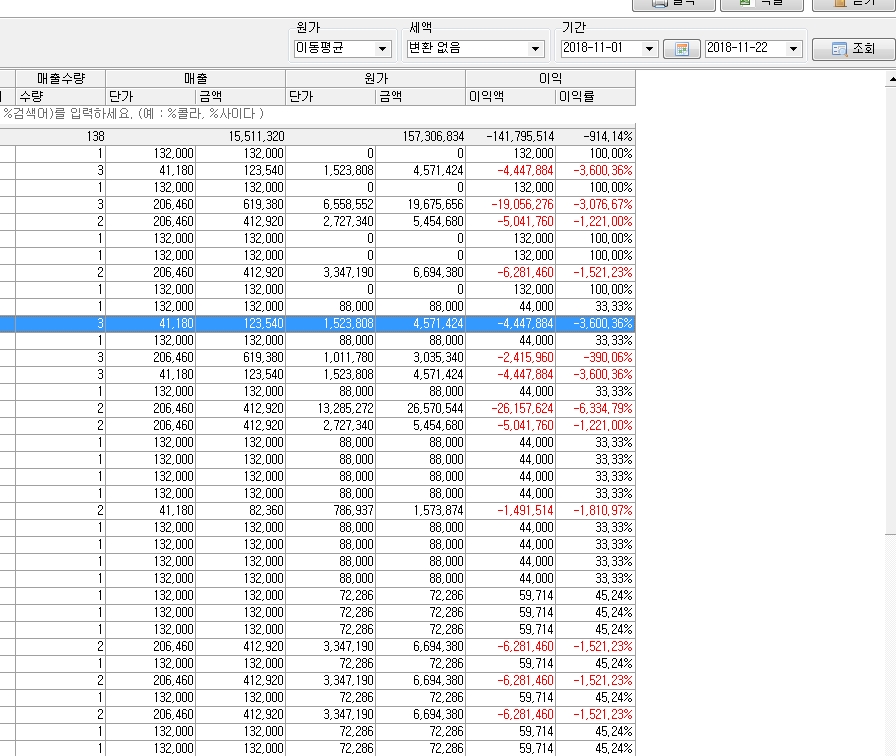
Task: Click the print button at top
Action: point(673,4)
